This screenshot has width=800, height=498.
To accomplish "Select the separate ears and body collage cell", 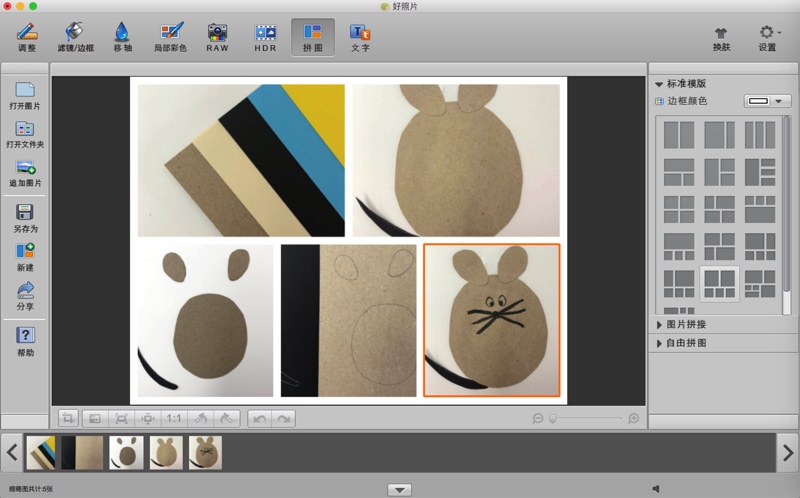I will (x=206, y=320).
